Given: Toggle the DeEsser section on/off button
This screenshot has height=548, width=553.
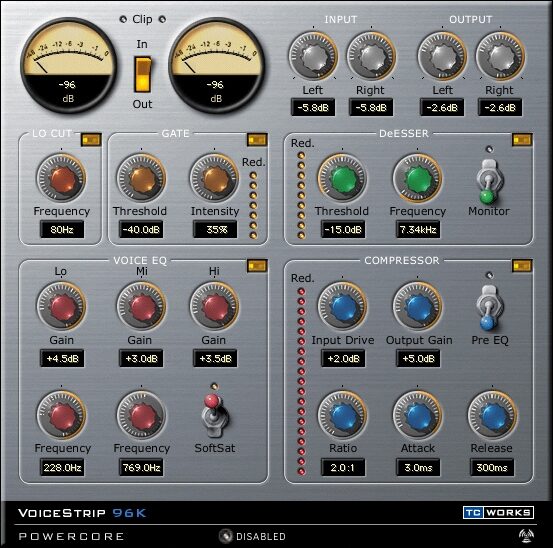Looking at the screenshot, I should (x=522, y=140).
